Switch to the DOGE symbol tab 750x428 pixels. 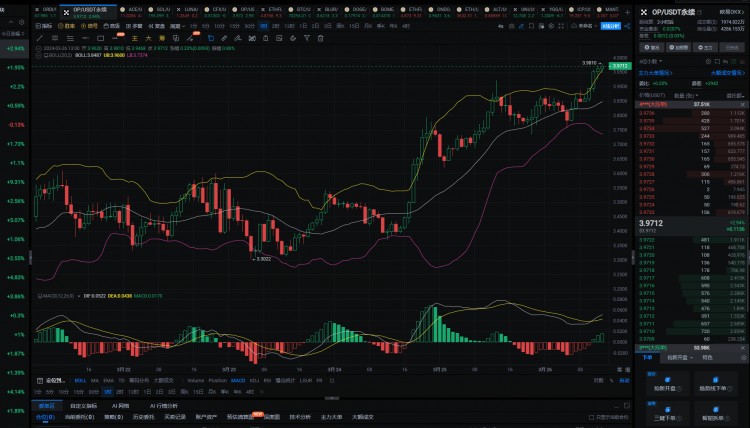point(355,12)
